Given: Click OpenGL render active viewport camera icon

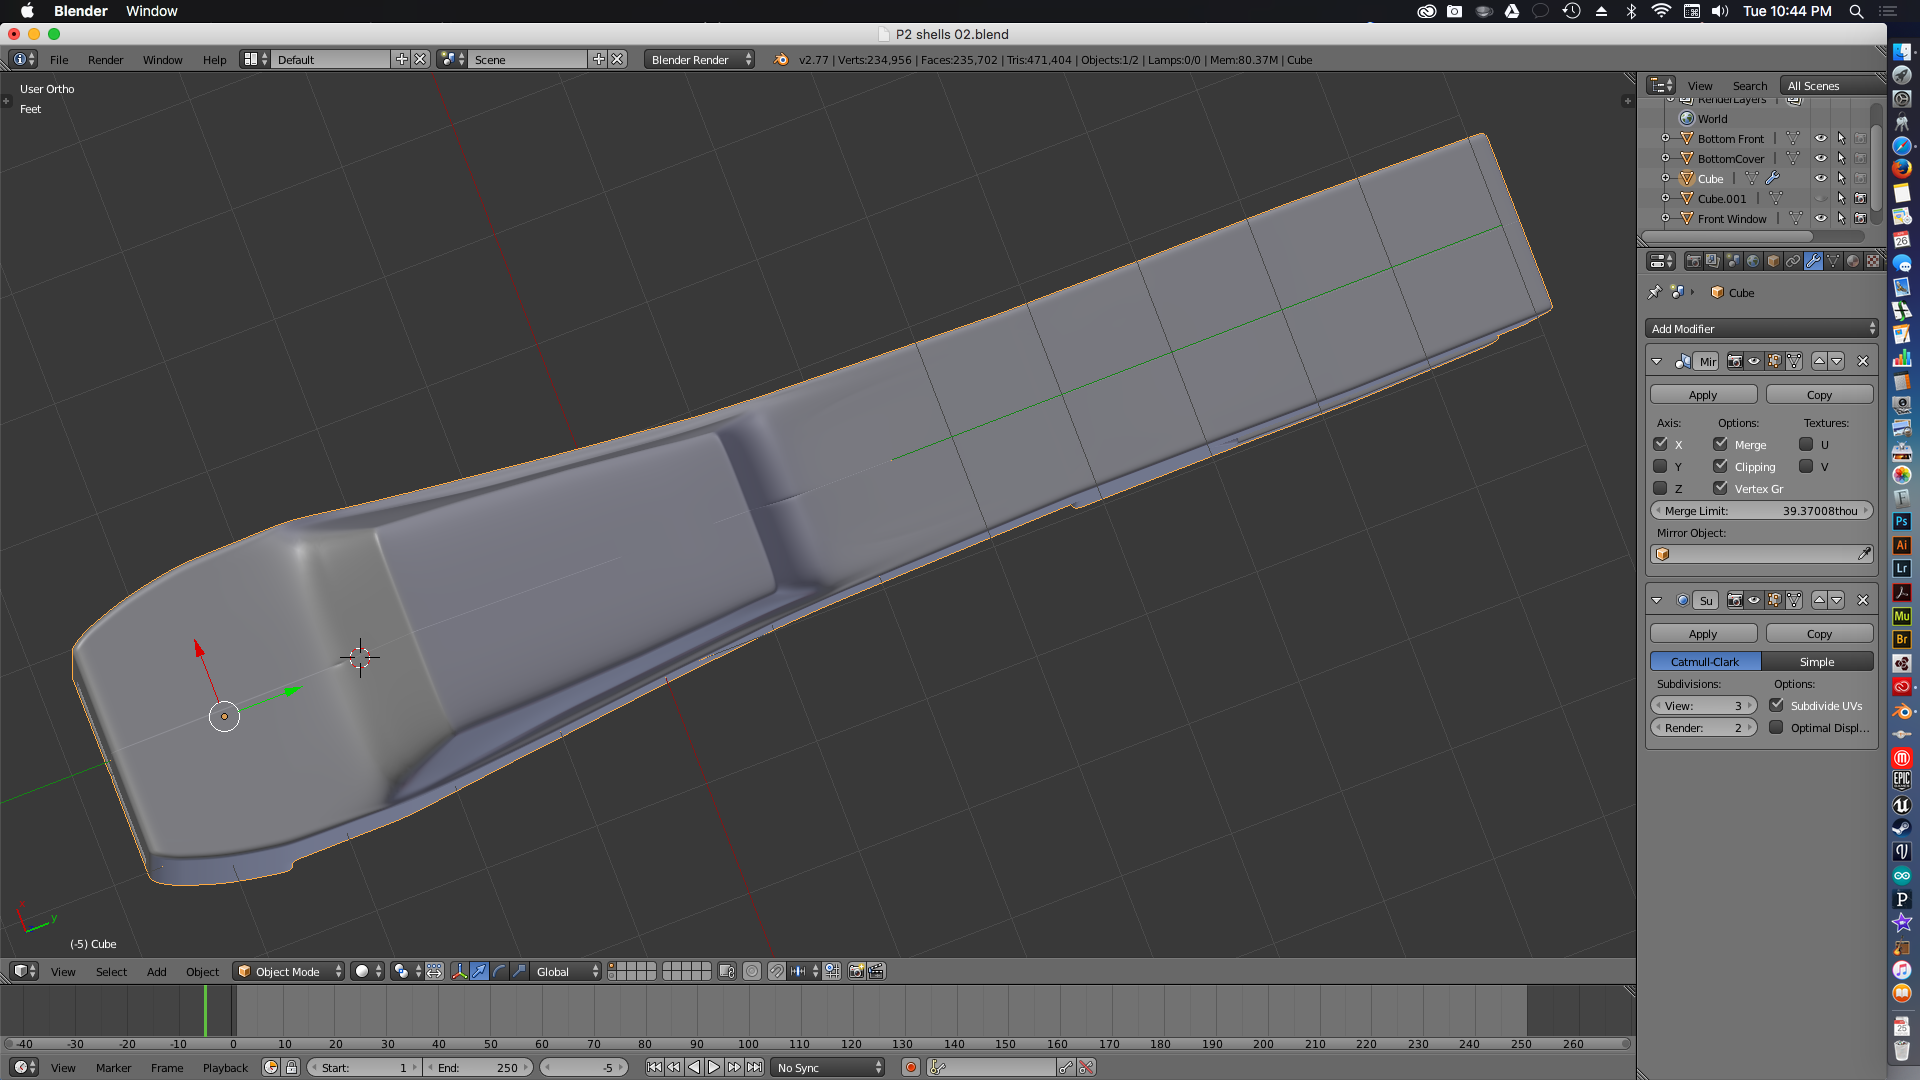Looking at the screenshot, I should pyautogui.click(x=856, y=971).
